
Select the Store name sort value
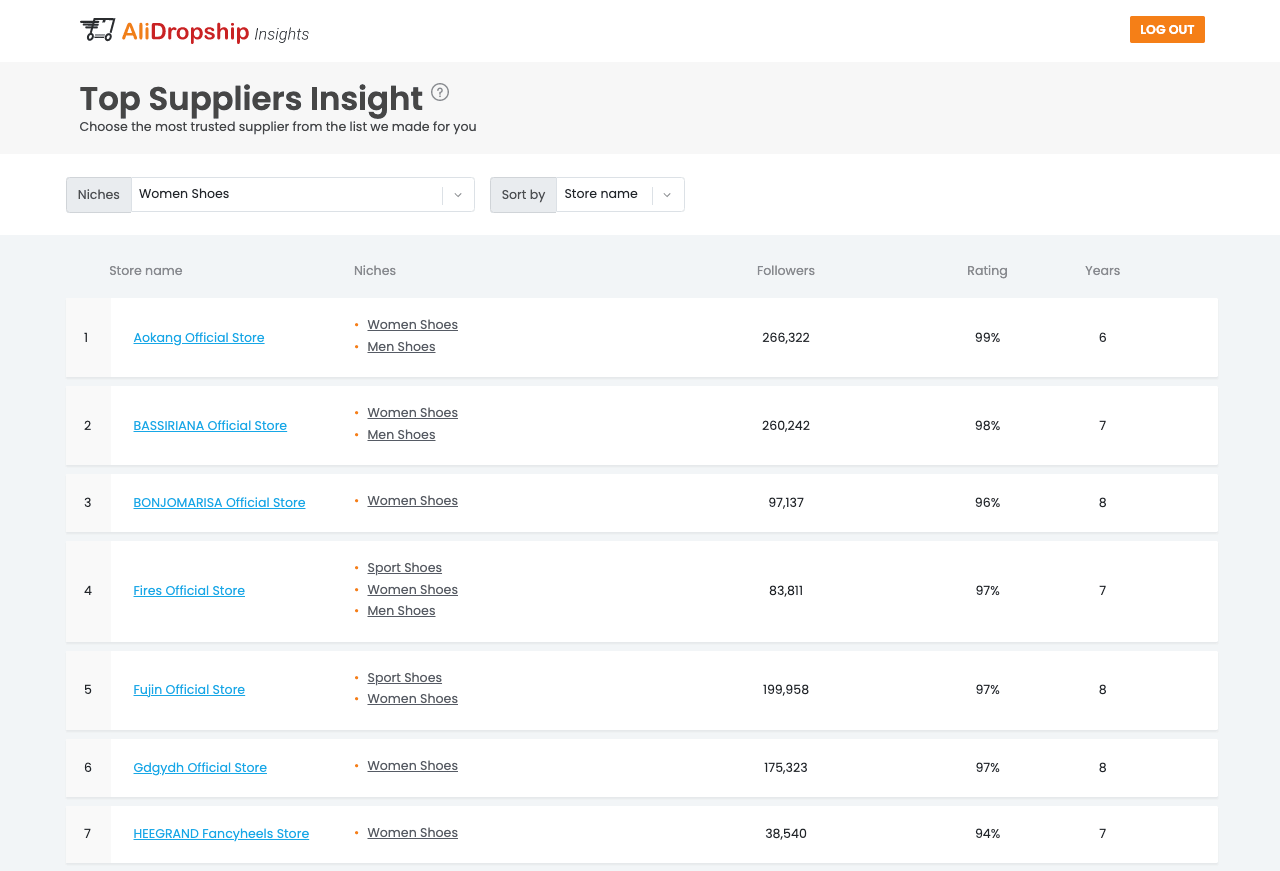point(601,194)
